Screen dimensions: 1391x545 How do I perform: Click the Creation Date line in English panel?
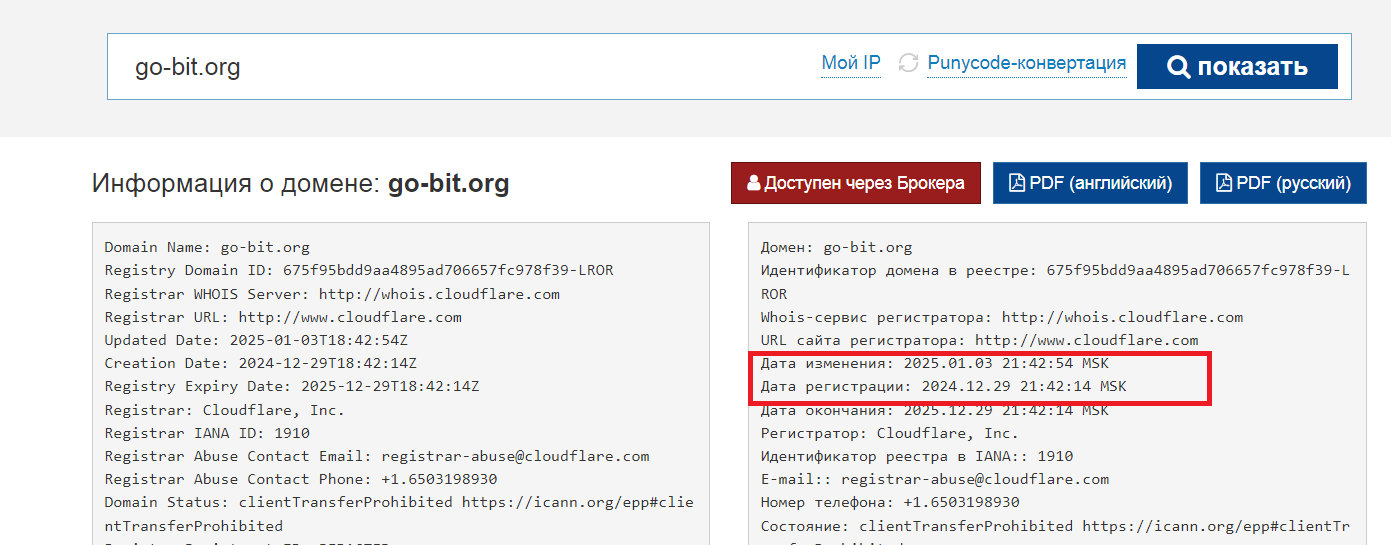[261, 363]
